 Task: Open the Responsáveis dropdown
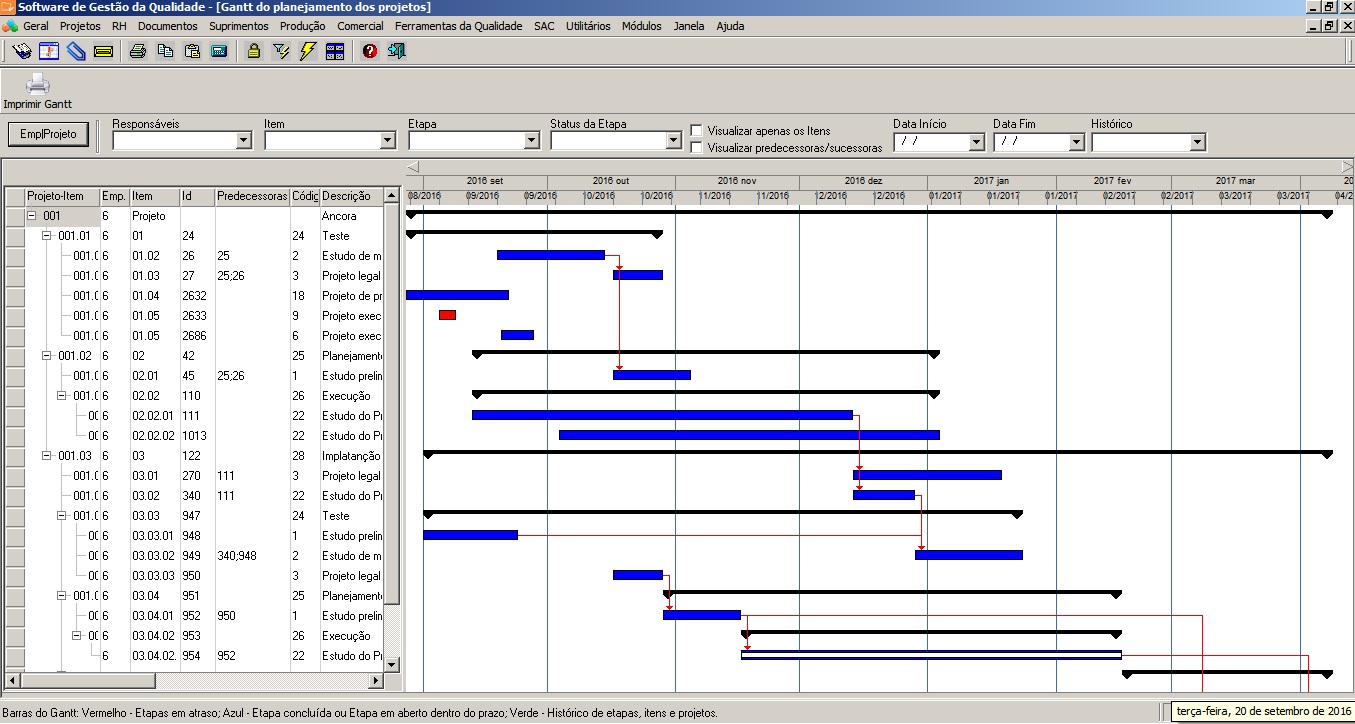point(243,142)
